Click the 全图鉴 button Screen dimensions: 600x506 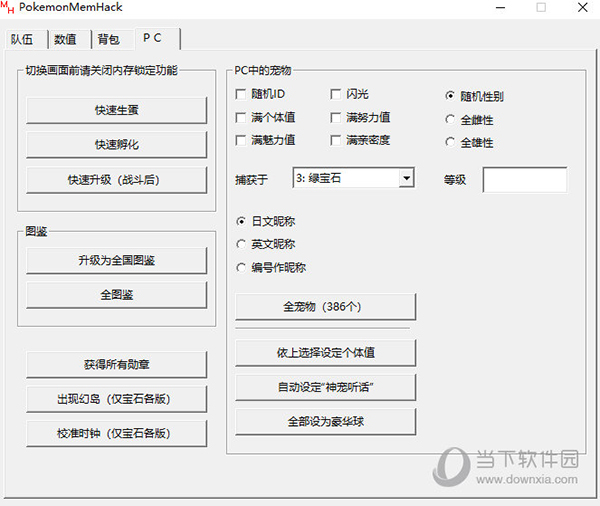pos(117,295)
